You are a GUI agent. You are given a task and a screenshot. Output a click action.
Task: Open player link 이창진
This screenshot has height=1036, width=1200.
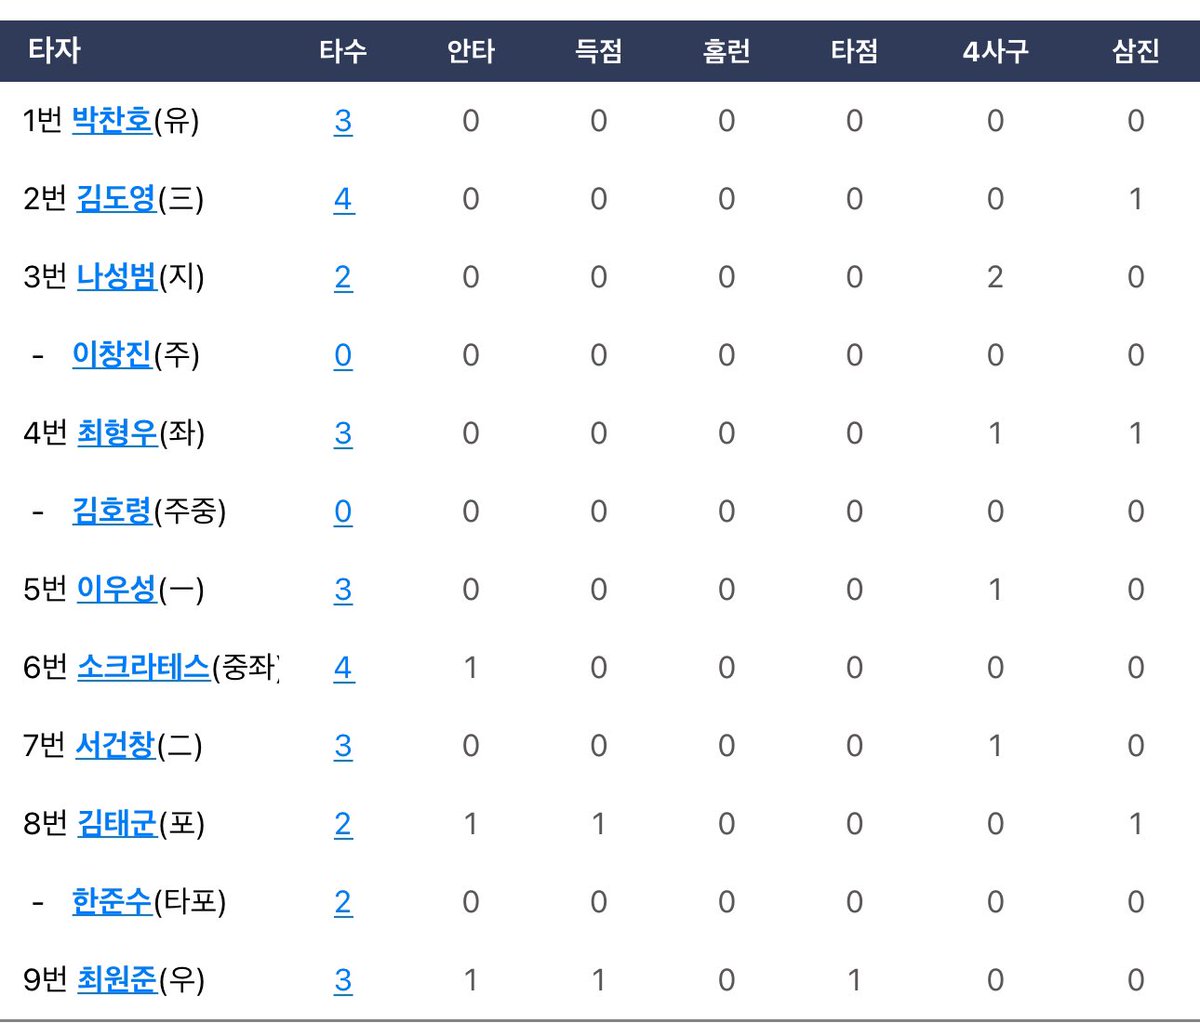point(112,355)
